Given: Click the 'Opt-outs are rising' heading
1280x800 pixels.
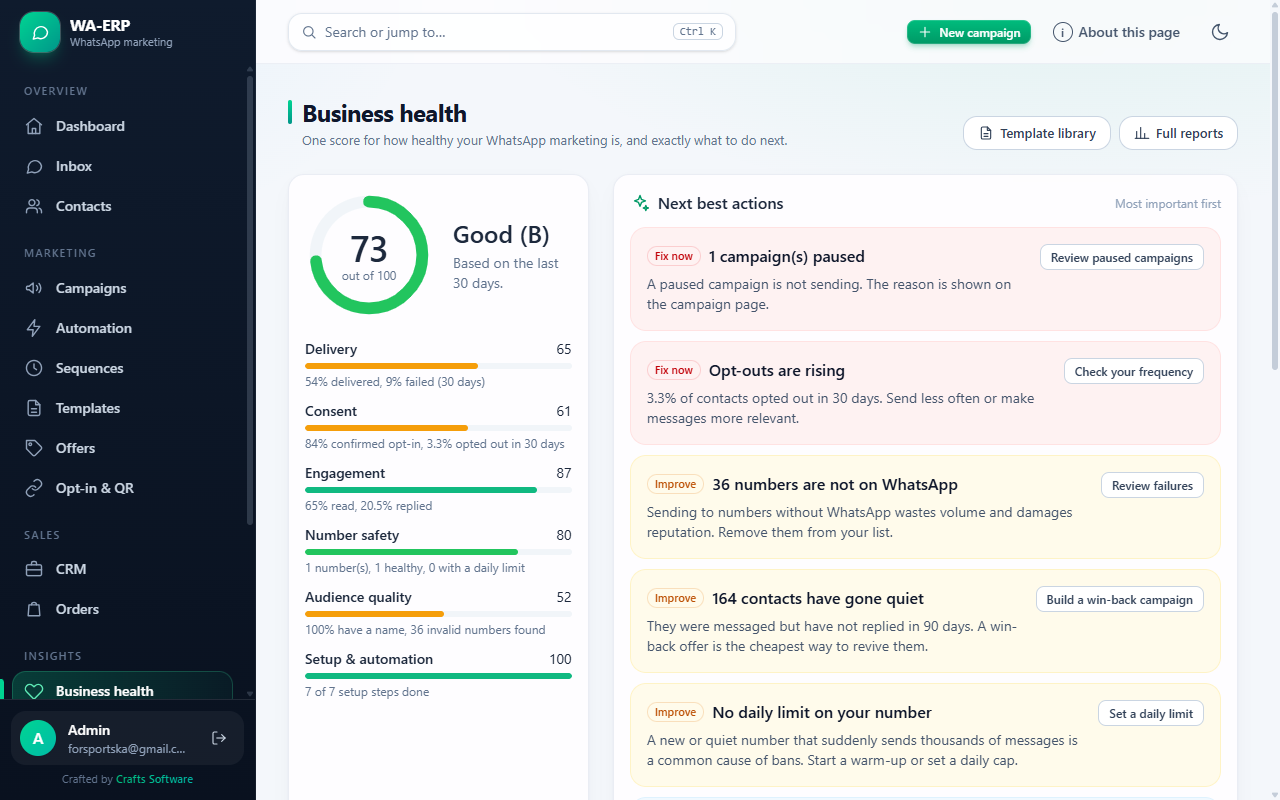Looking at the screenshot, I should coord(777,371).
